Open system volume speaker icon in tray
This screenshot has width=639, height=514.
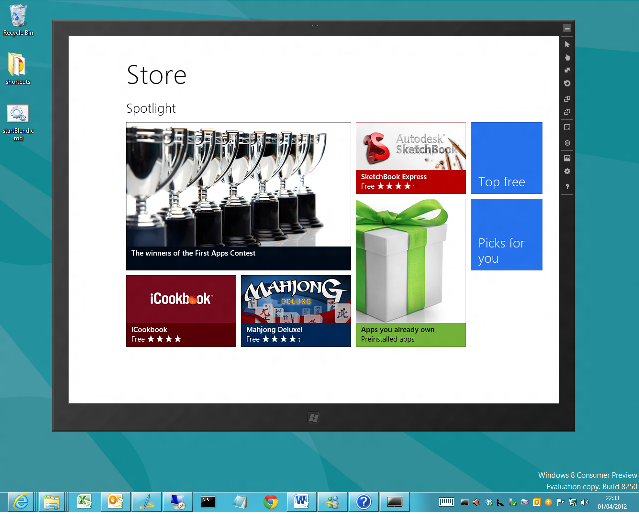coord(585,502)
